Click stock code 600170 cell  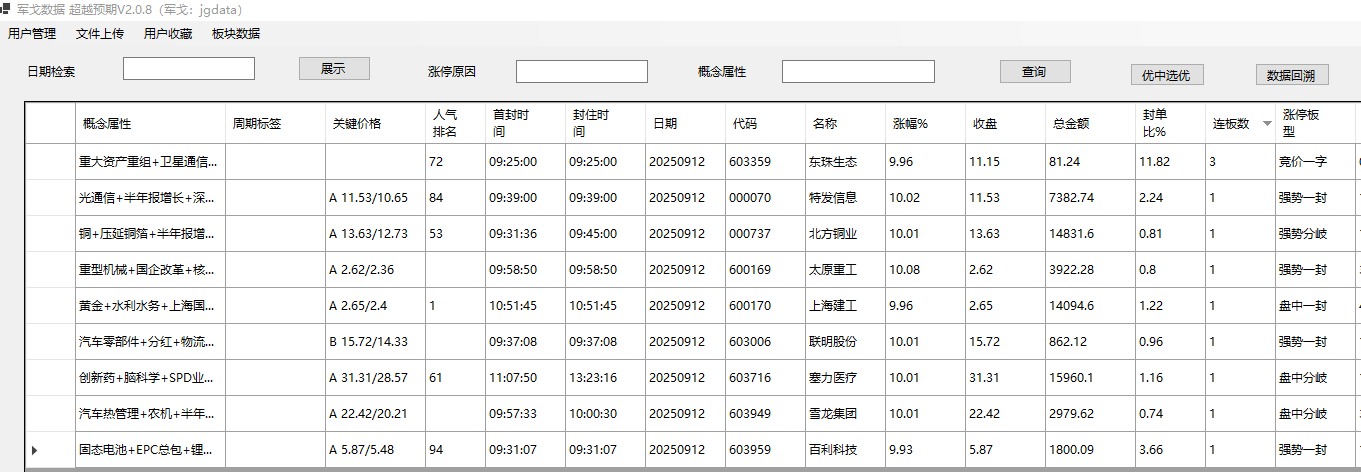pyautogui.click(x=750, y=306)
